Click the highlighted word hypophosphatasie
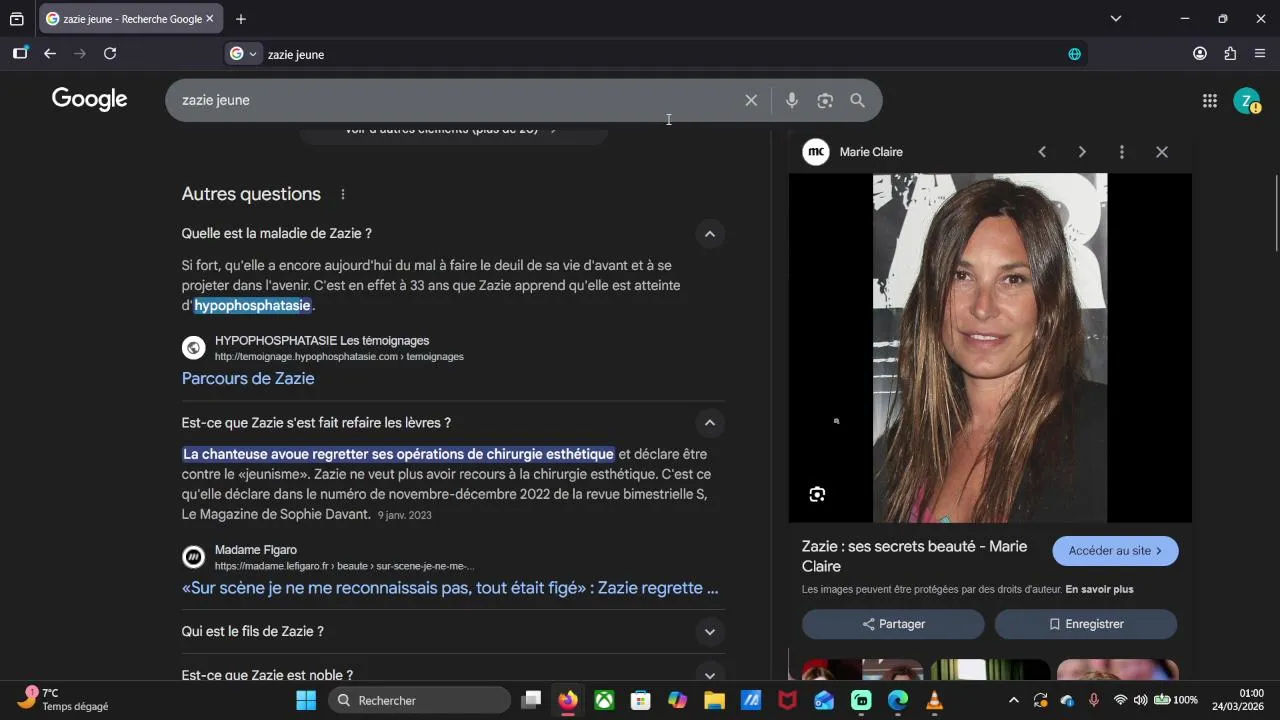The height and width of the screenshot is (720, 1280). (252, 305)
